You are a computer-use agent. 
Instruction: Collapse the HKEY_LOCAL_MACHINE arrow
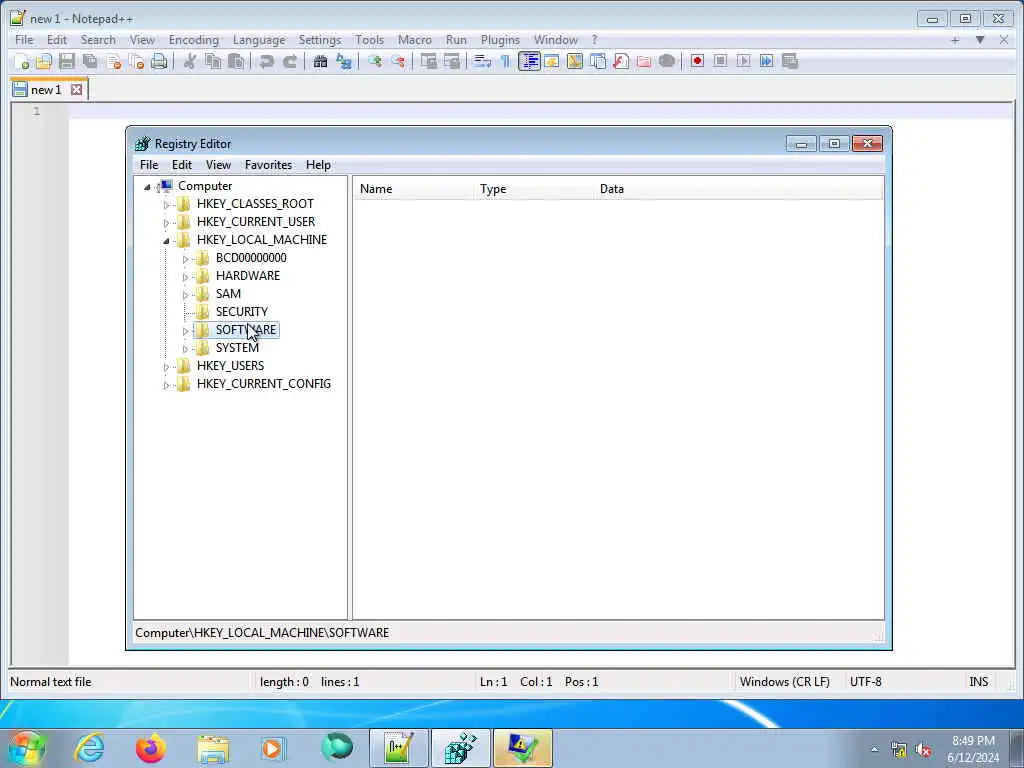point(166,241)
